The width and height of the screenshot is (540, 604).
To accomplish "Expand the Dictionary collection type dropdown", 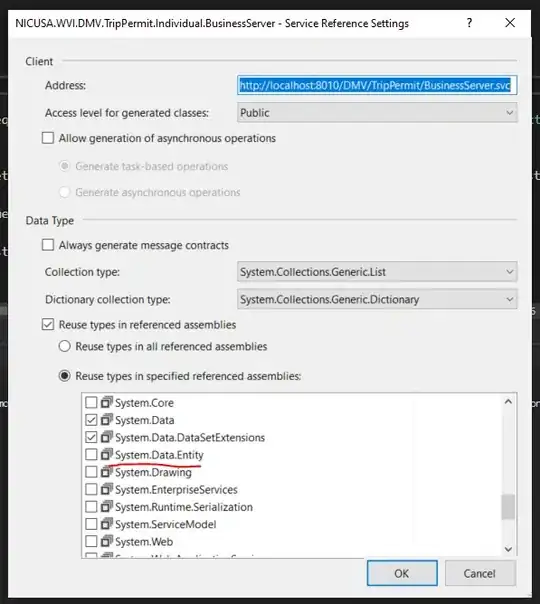I will click(377, 299).
